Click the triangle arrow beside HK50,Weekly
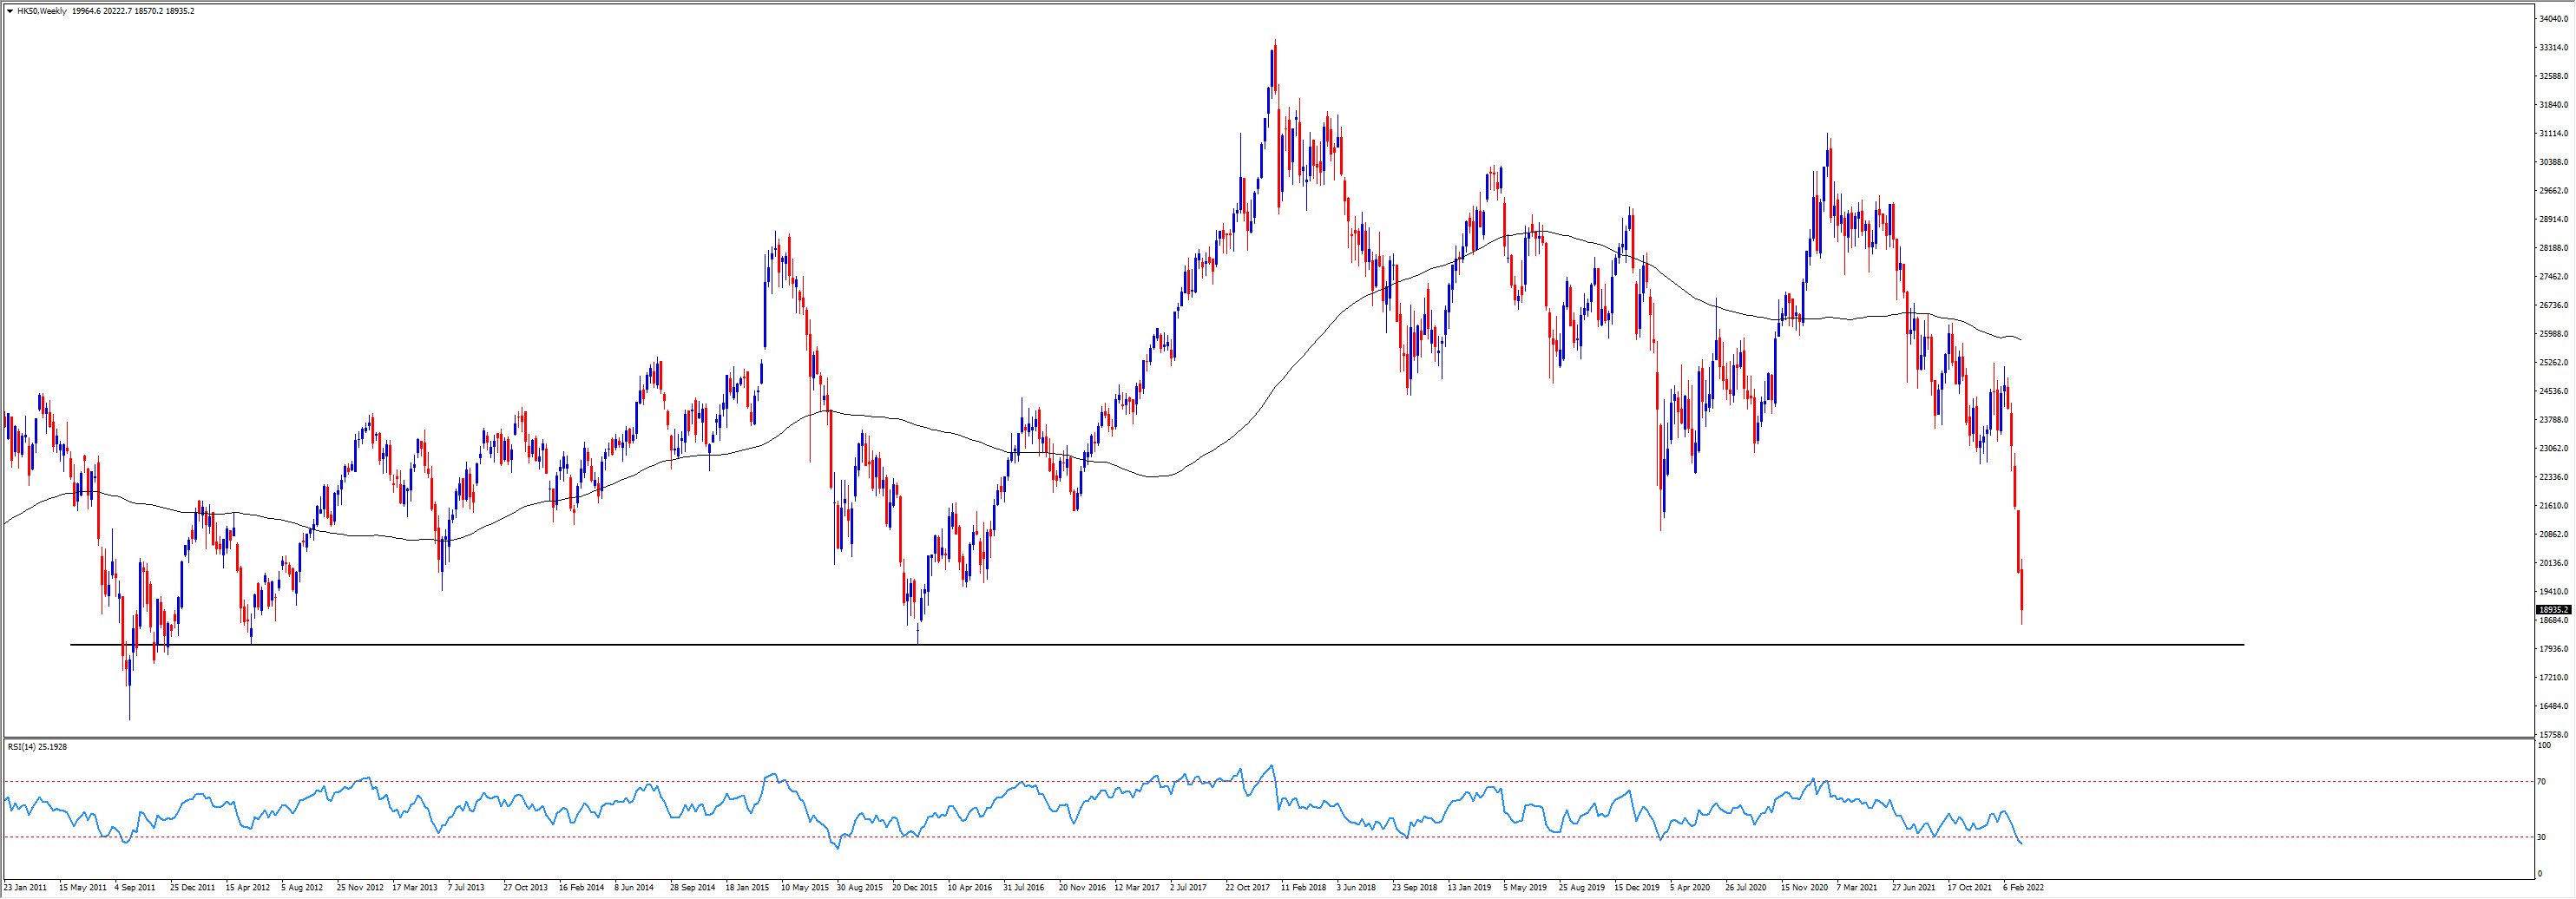The height and width of the screenshot is (899, 2576). click(x=10, y=11)
